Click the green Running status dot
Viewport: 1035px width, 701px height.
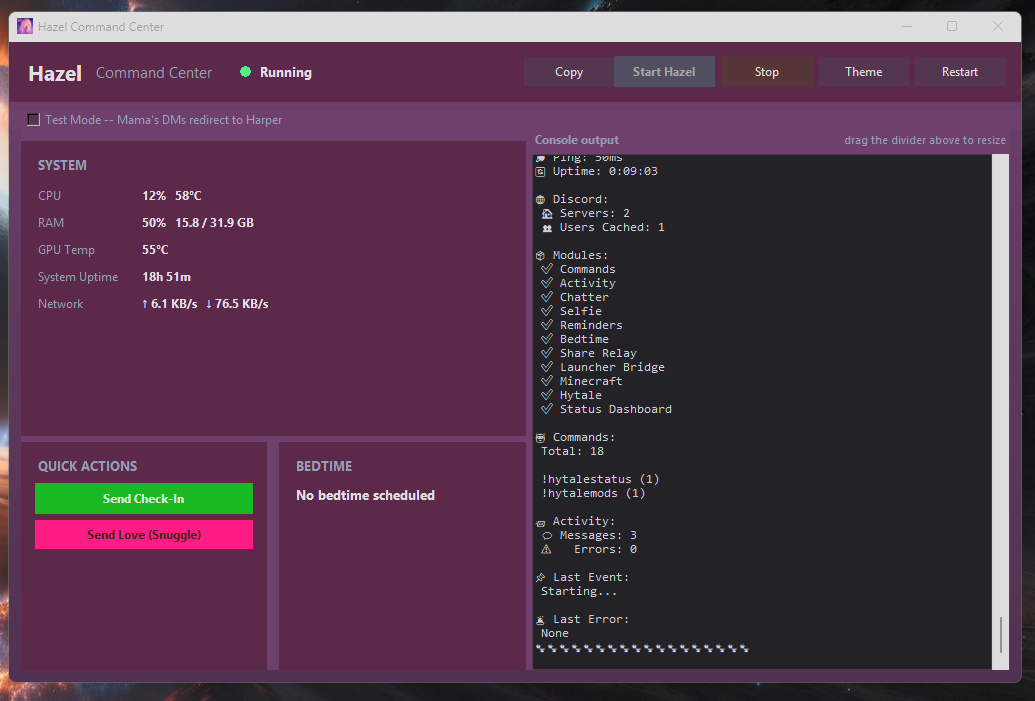[246, 72]
